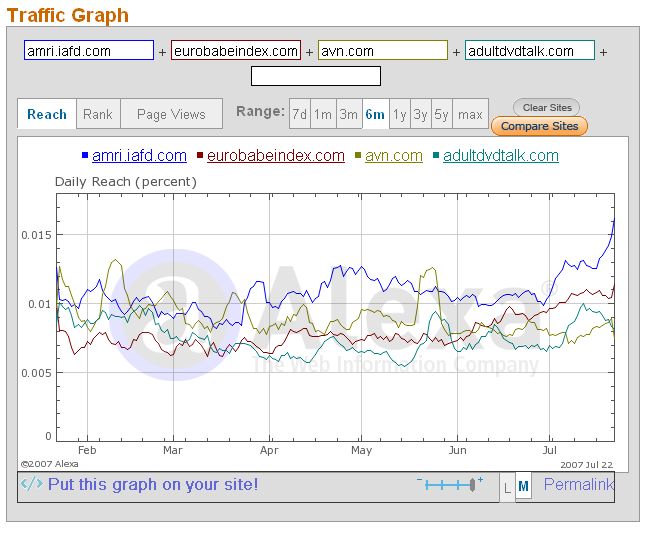652x535 pixels.
Task: Set range to 7d
Action: pyautogui.click(x=299, y=114)
